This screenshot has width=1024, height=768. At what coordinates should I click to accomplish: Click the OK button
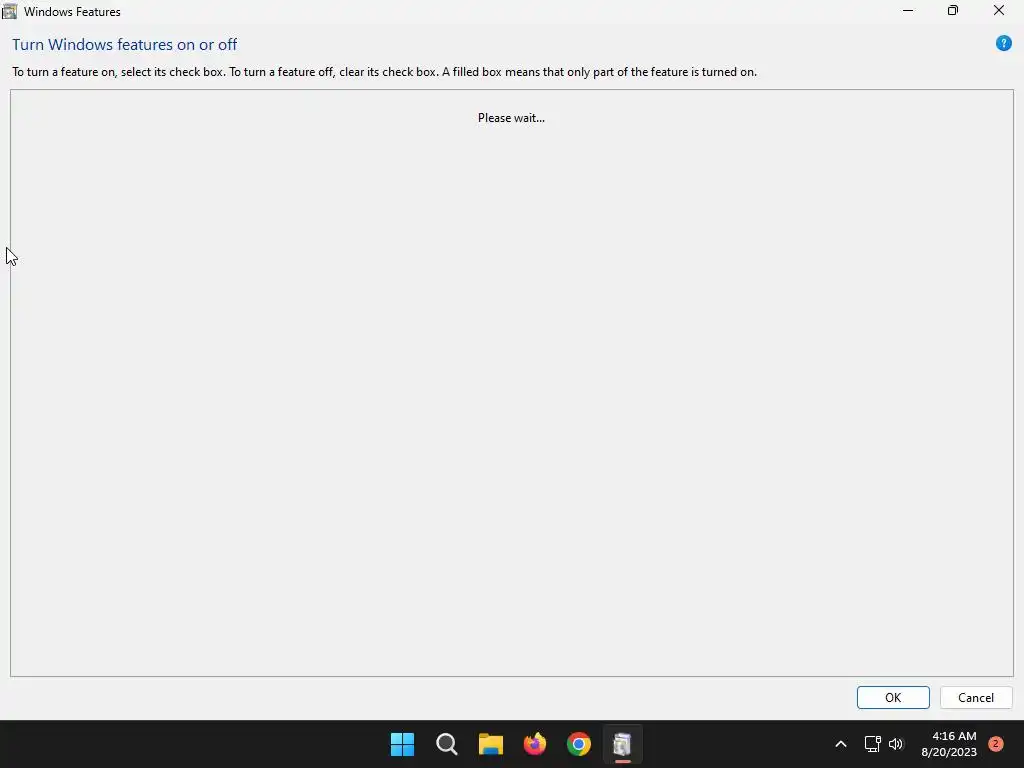point(893,697)
